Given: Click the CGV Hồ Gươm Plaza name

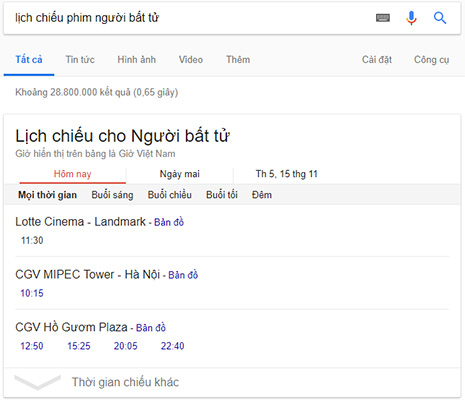Looking at the screenshot, I should click(71, 327).
